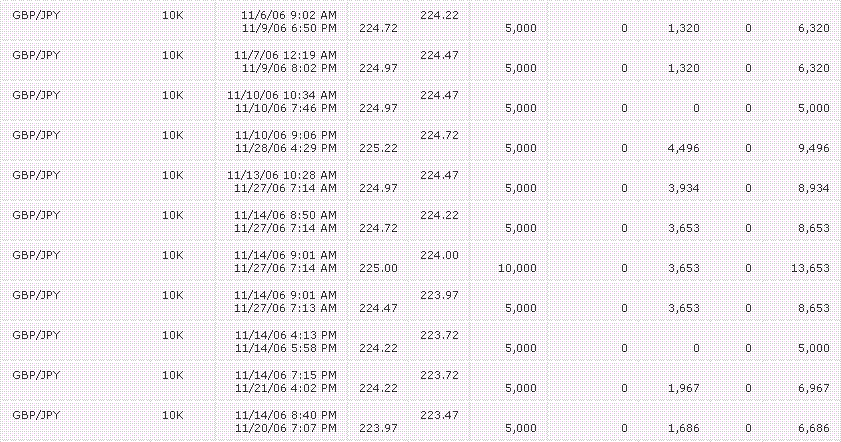Select the 4,496 value

tap(683, 148)
